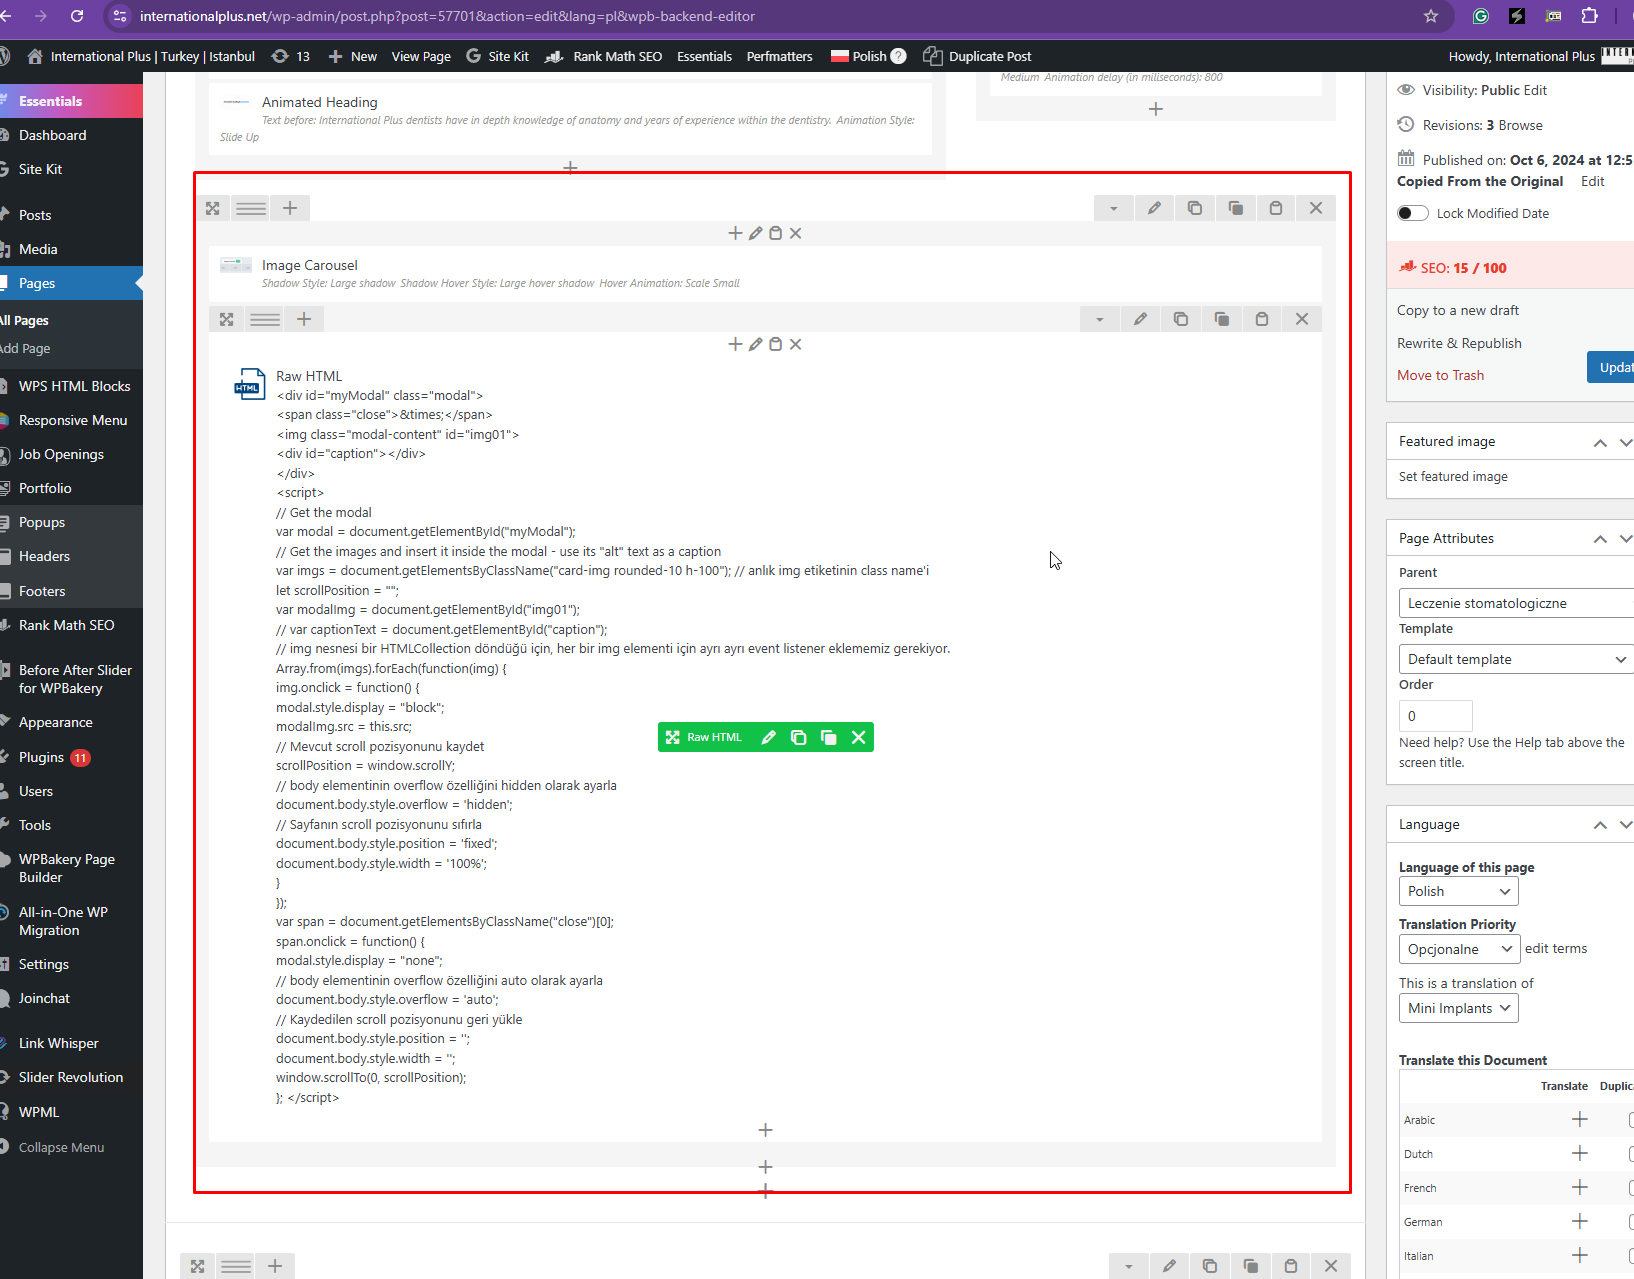Browse revisions link

click(x=1520, y=125)
